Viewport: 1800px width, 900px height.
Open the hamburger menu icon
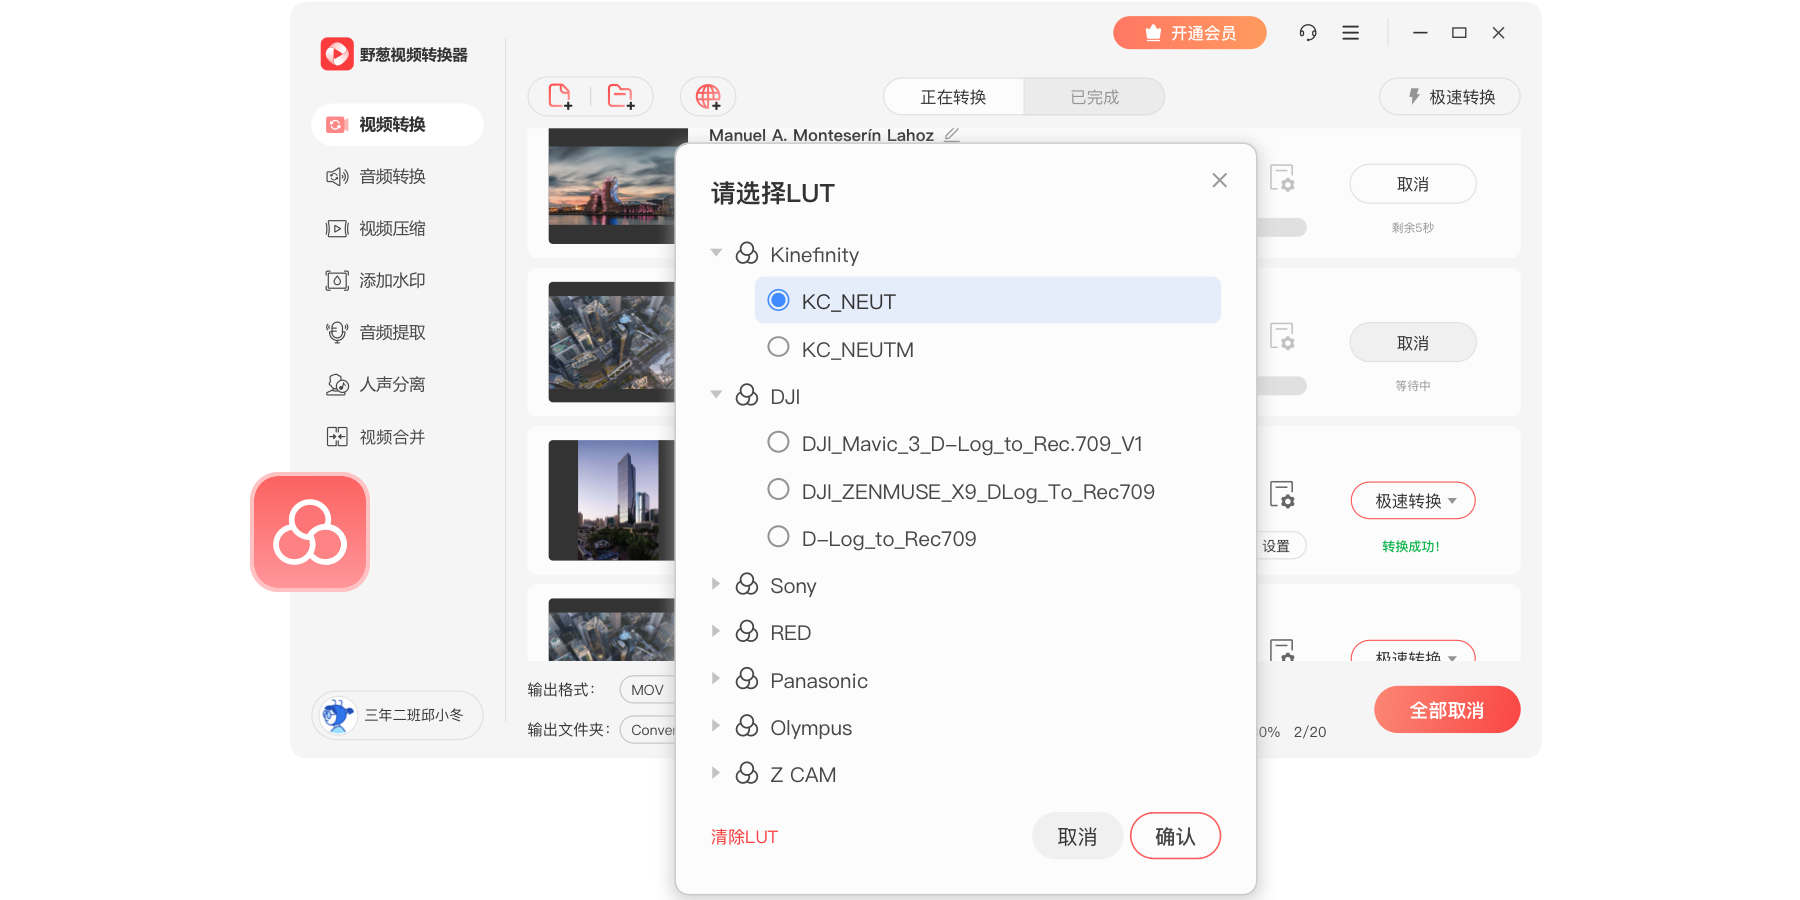coord(1350,33)
